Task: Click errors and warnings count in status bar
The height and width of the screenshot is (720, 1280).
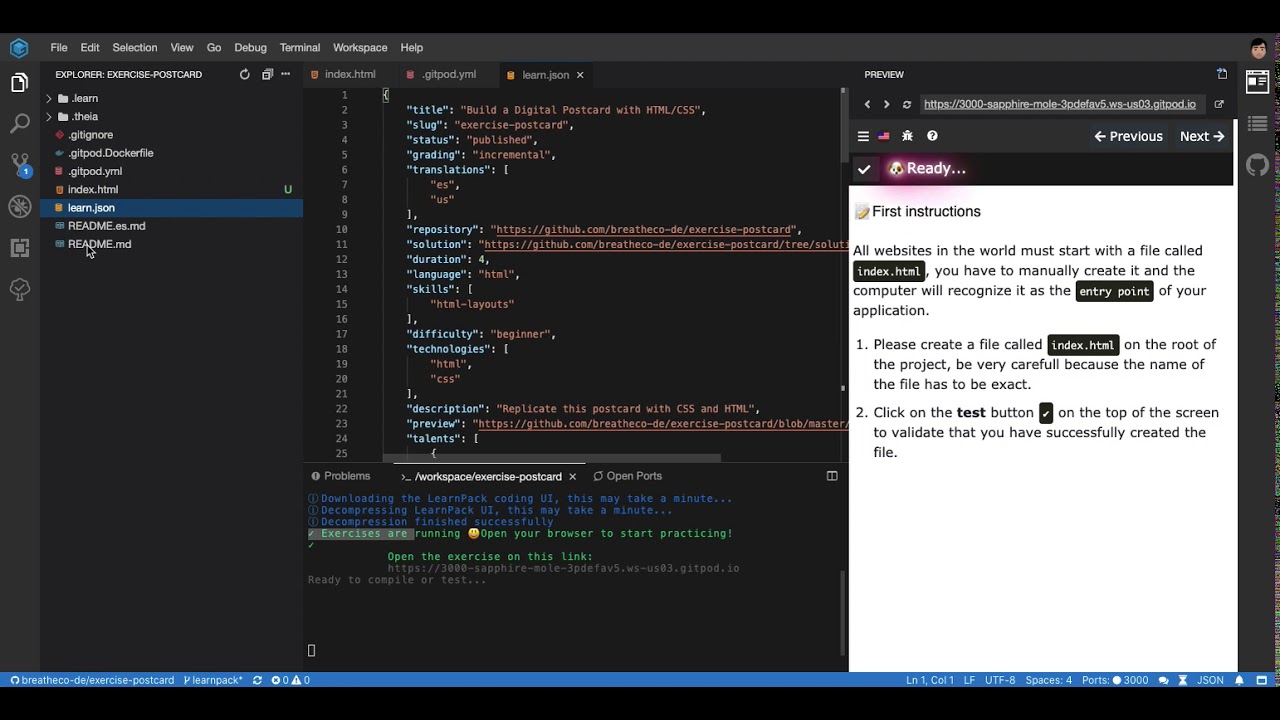Action: (x=291, y=680)
